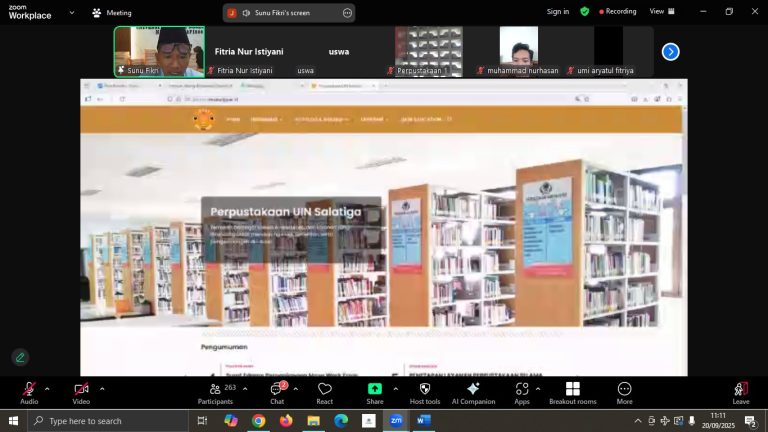Focus the taskbar search box
Screen dimensions: 768x432
108,421
